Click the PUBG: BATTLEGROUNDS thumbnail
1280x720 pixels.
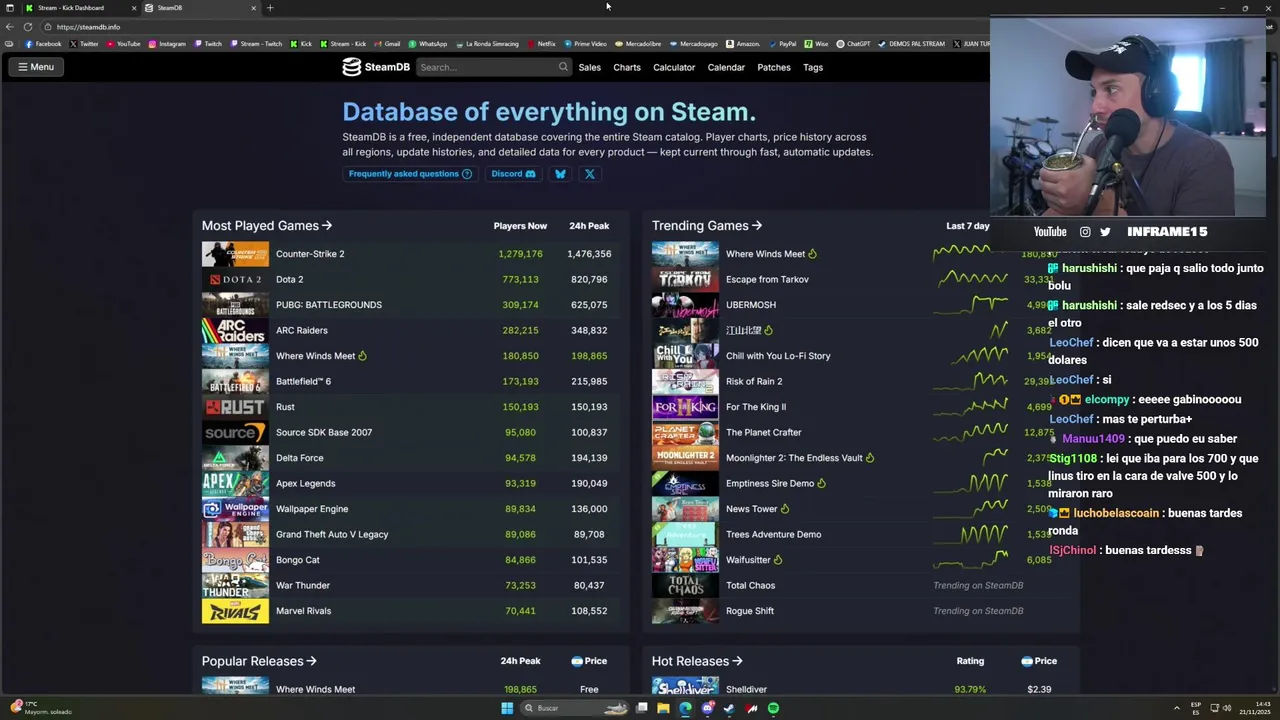tap(235, 305)
